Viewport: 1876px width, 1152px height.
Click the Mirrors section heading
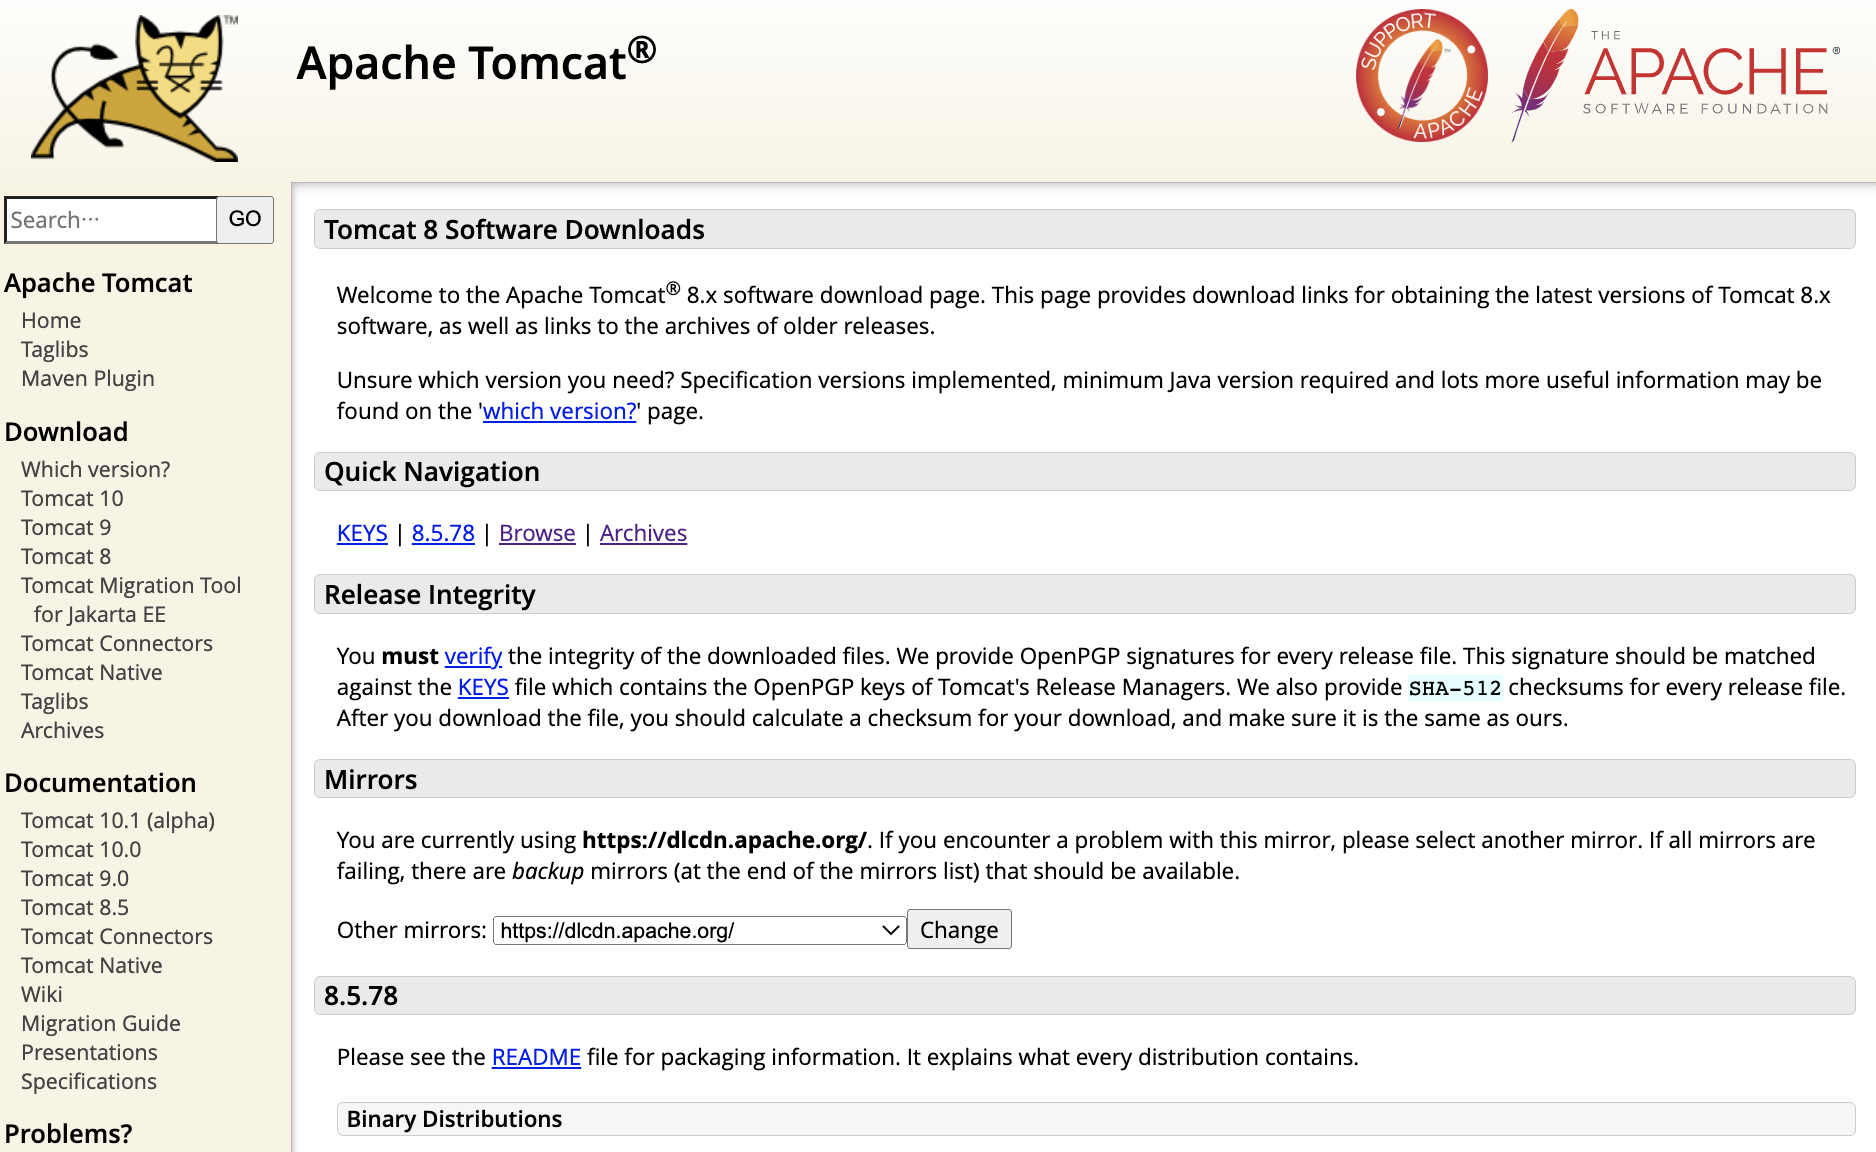pyautogui.click(x=371, y=780)
